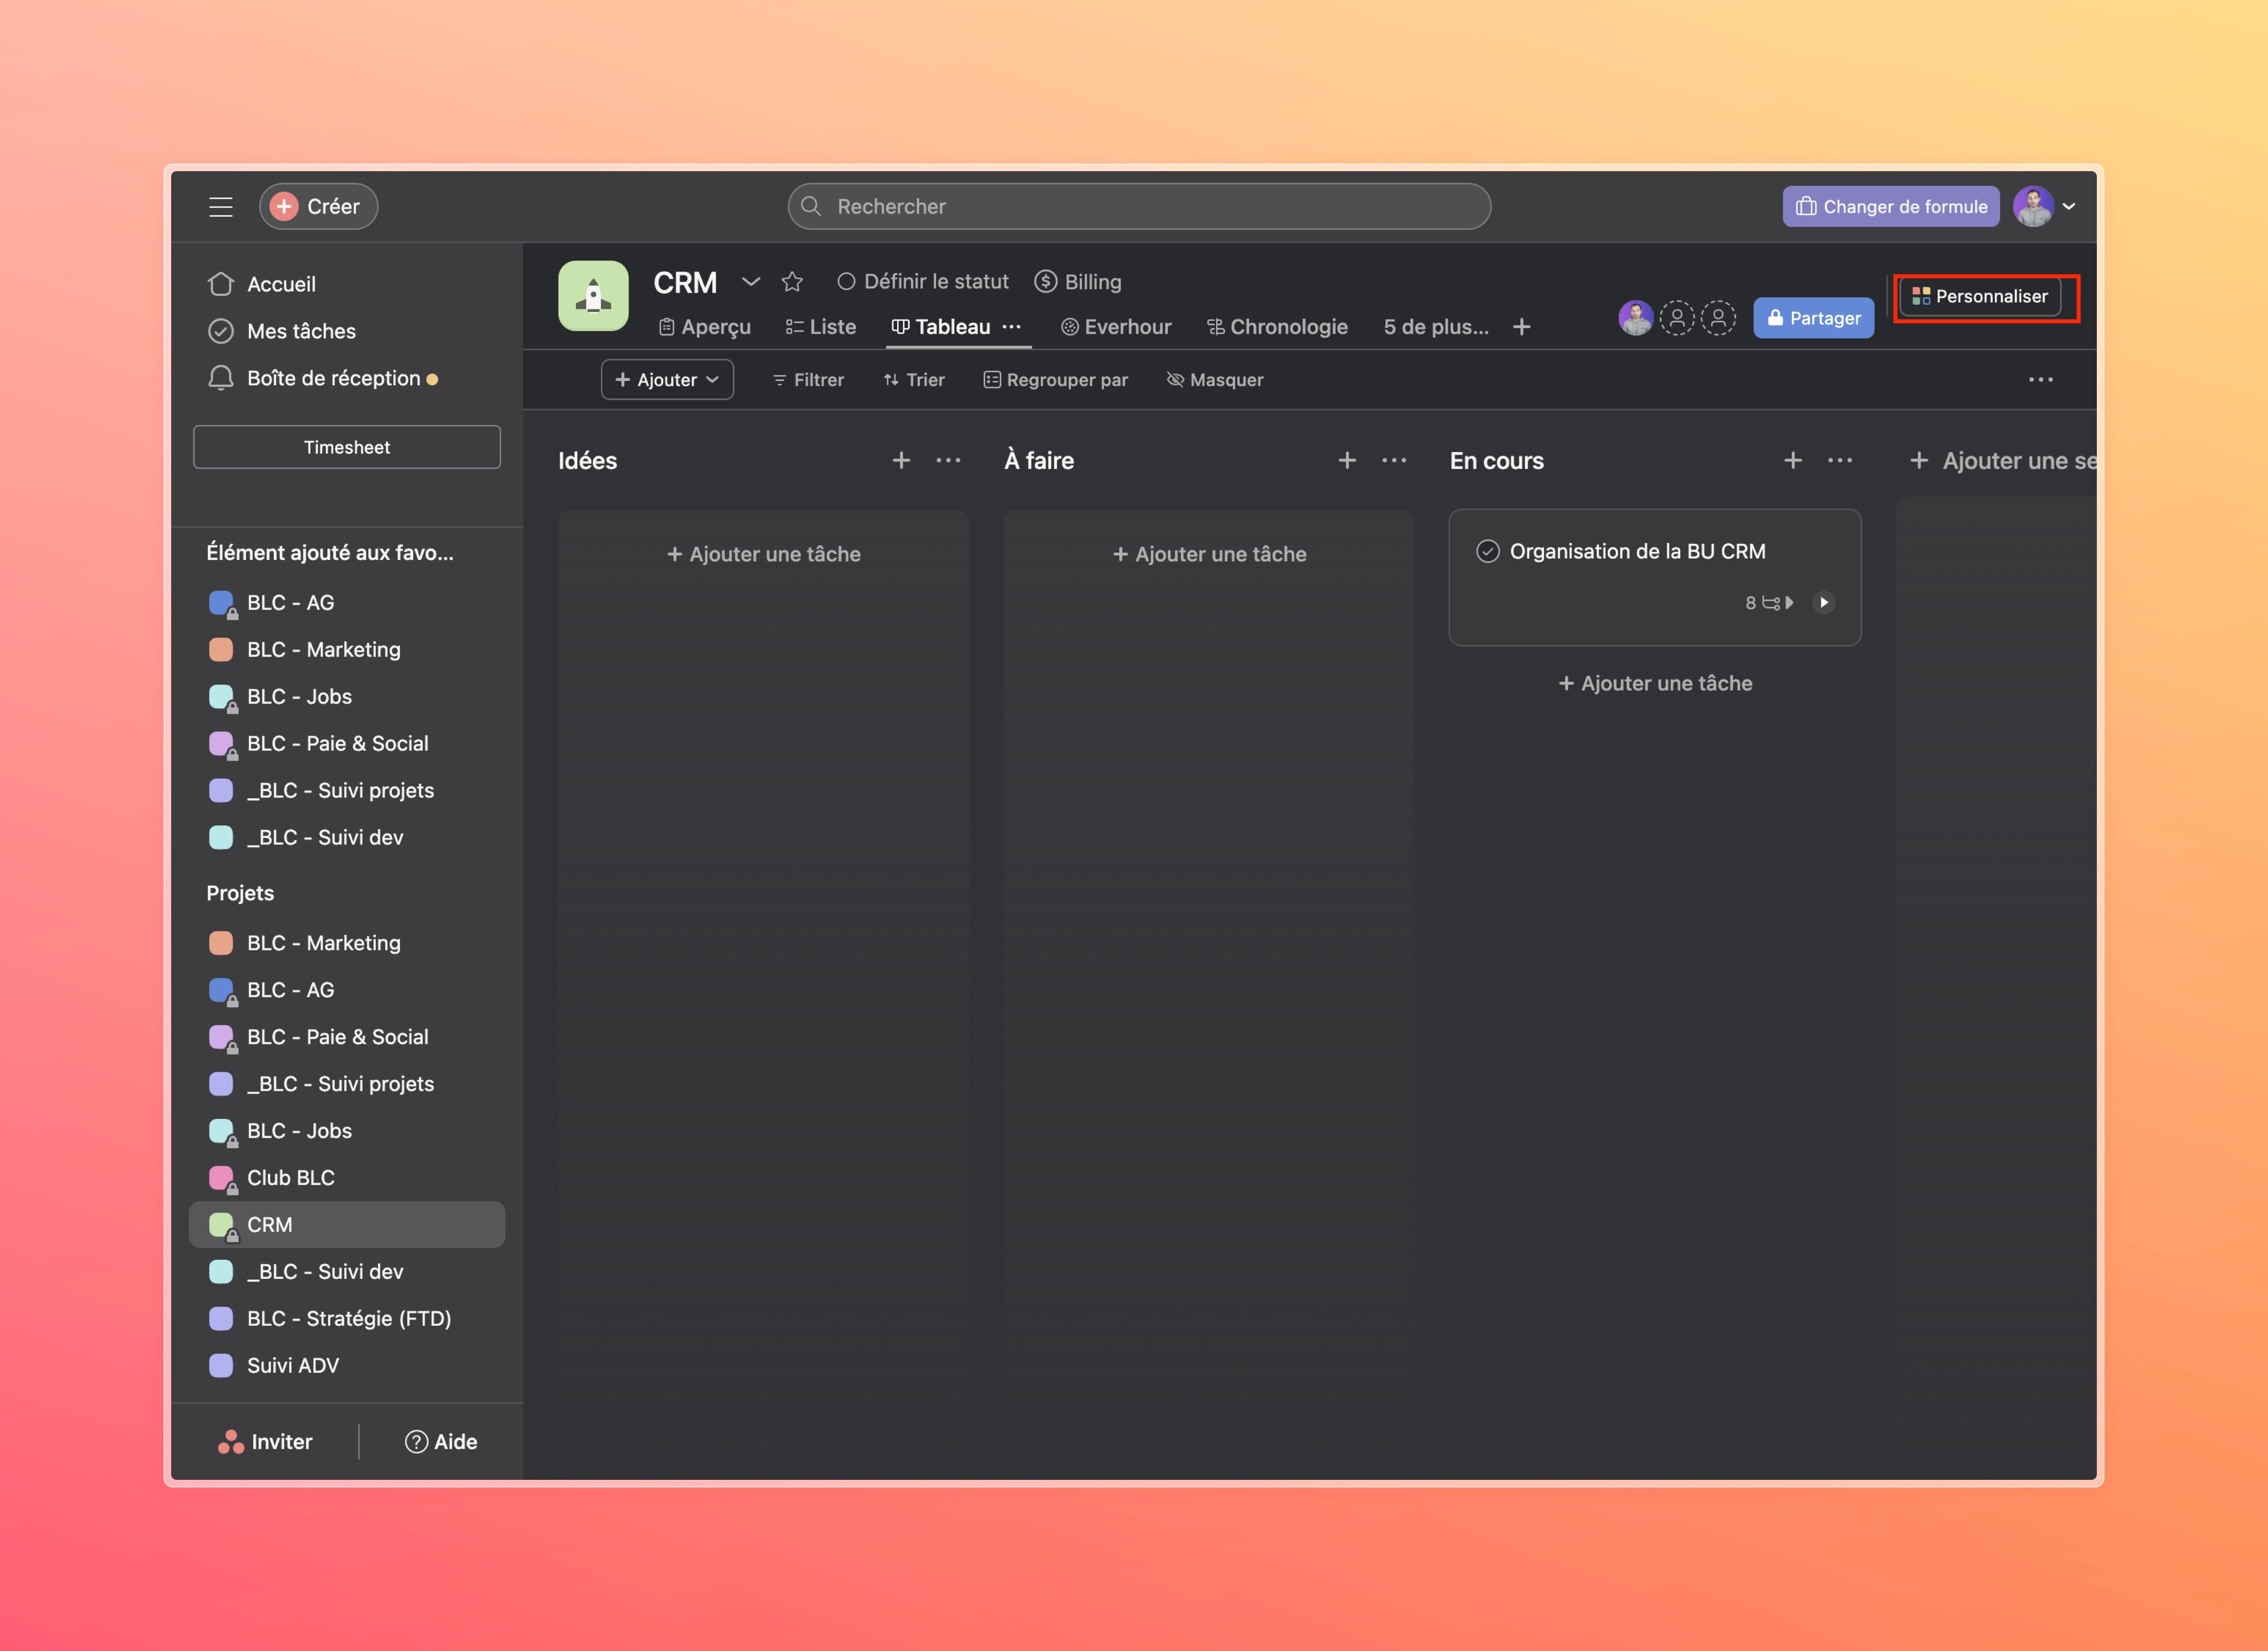This screenshot has height=1651, width=2268.
Task: Open Regrouper par options
Action: tap(1055, 380)
